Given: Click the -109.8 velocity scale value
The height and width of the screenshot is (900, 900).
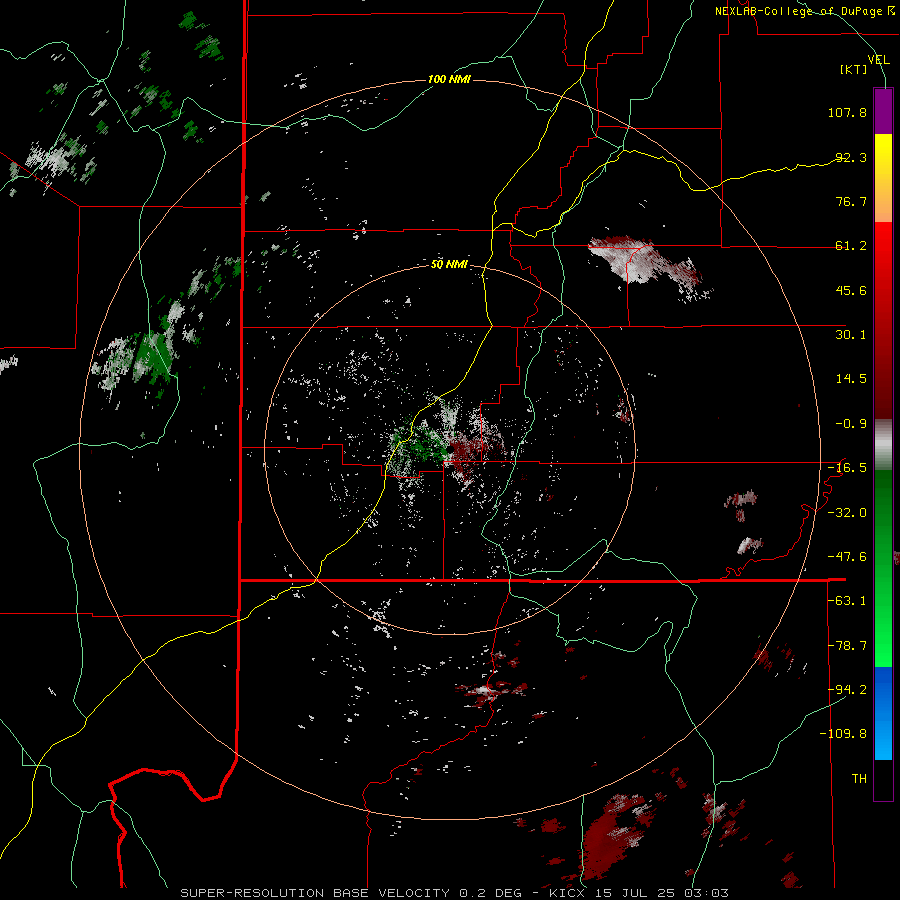Looking at the screenshot, I should click(843, 734).
